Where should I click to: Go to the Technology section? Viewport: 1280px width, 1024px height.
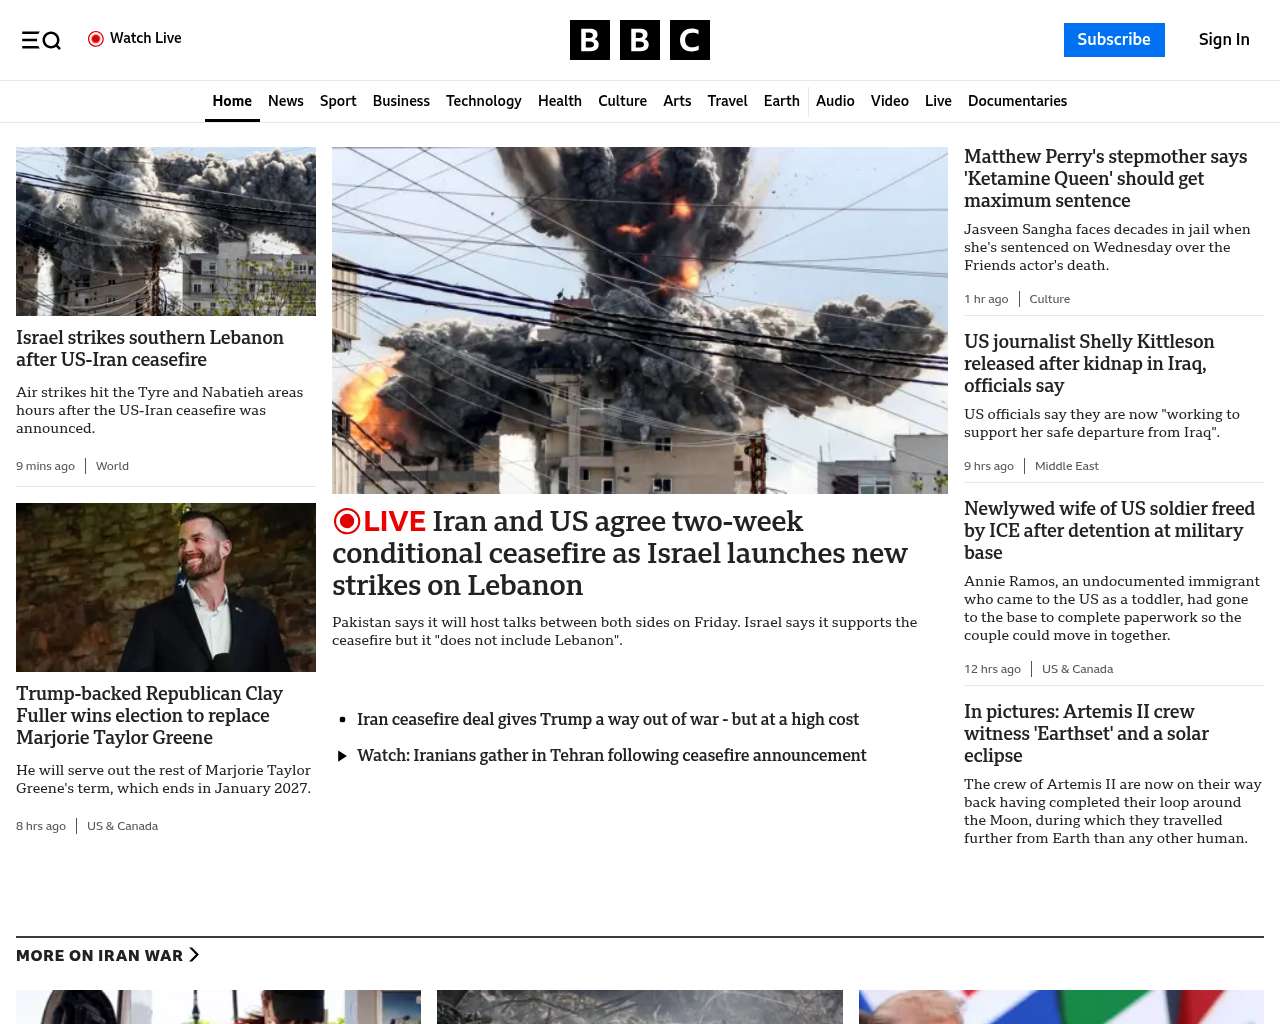click(483, 101)
